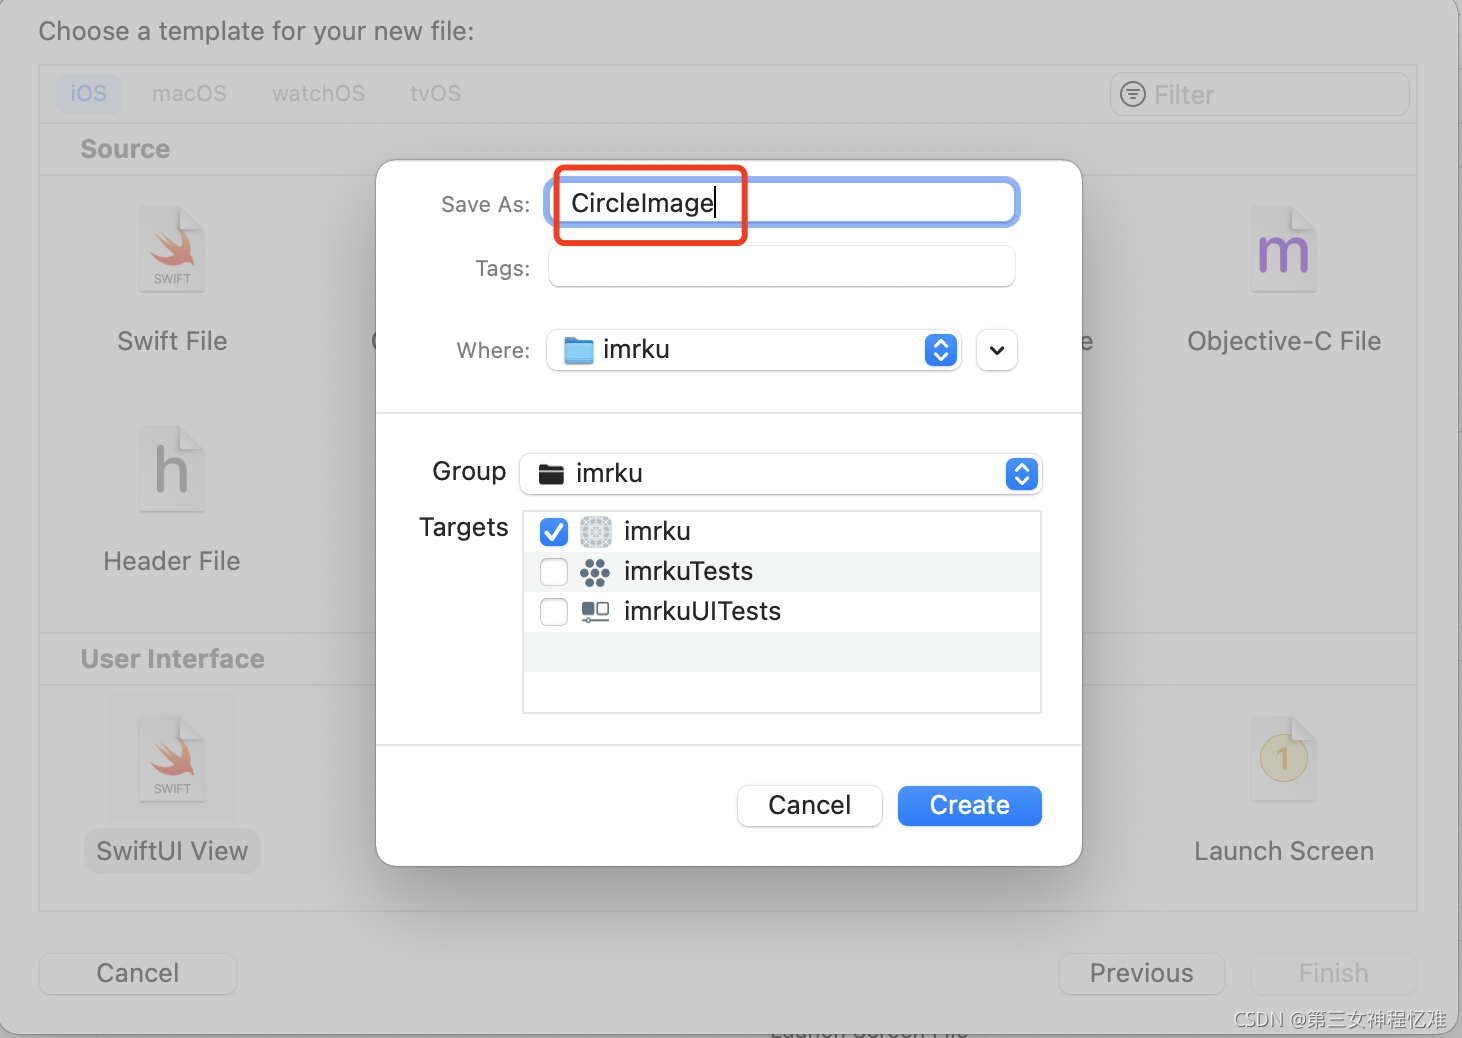Go back with the Previous button
Image resolution: width=1462 pixels, height=1038 pixels.
coord(1142,974)
